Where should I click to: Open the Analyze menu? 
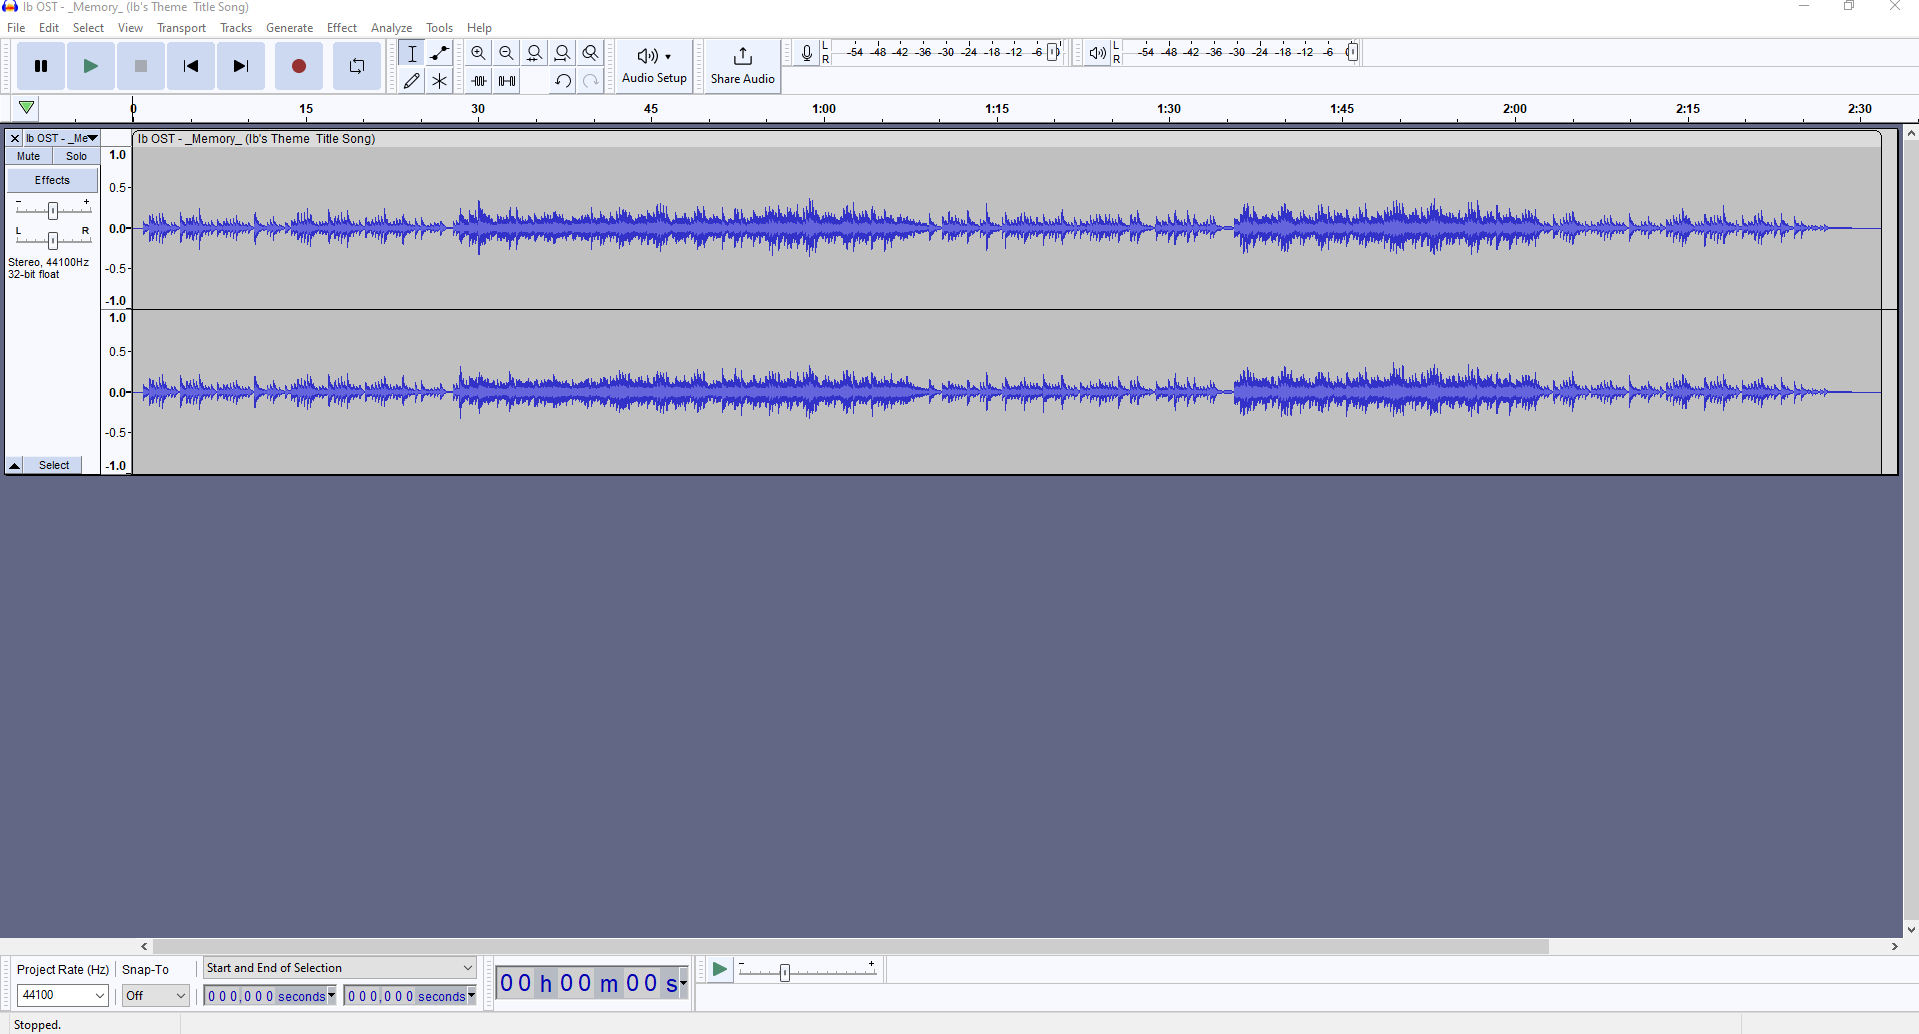coord(392,28)
